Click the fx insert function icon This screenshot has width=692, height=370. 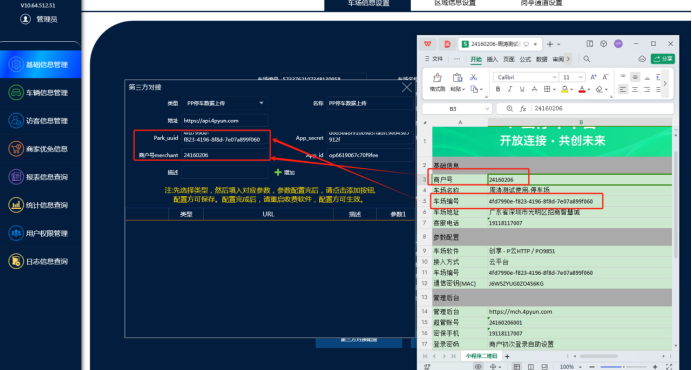click(x=523, y=109)
